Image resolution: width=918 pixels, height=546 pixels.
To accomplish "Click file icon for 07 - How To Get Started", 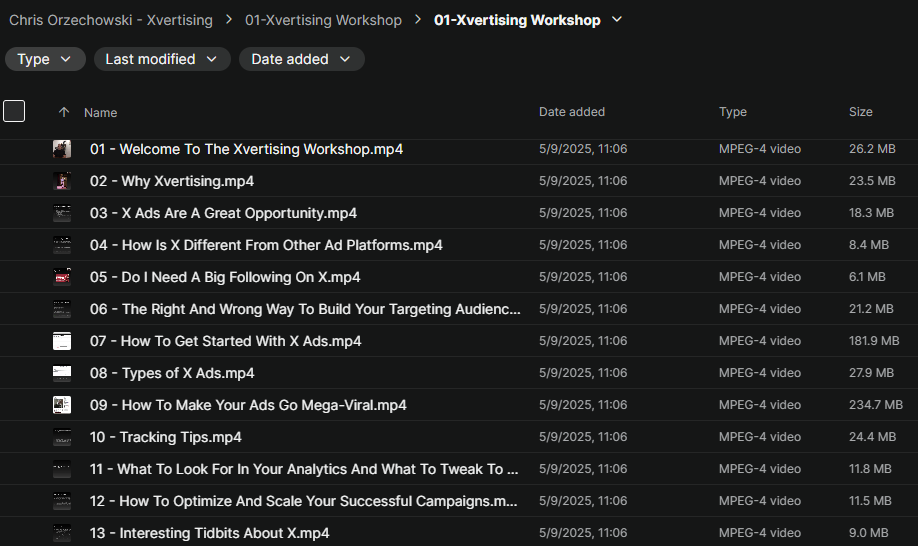I will [x=62, y=341].
